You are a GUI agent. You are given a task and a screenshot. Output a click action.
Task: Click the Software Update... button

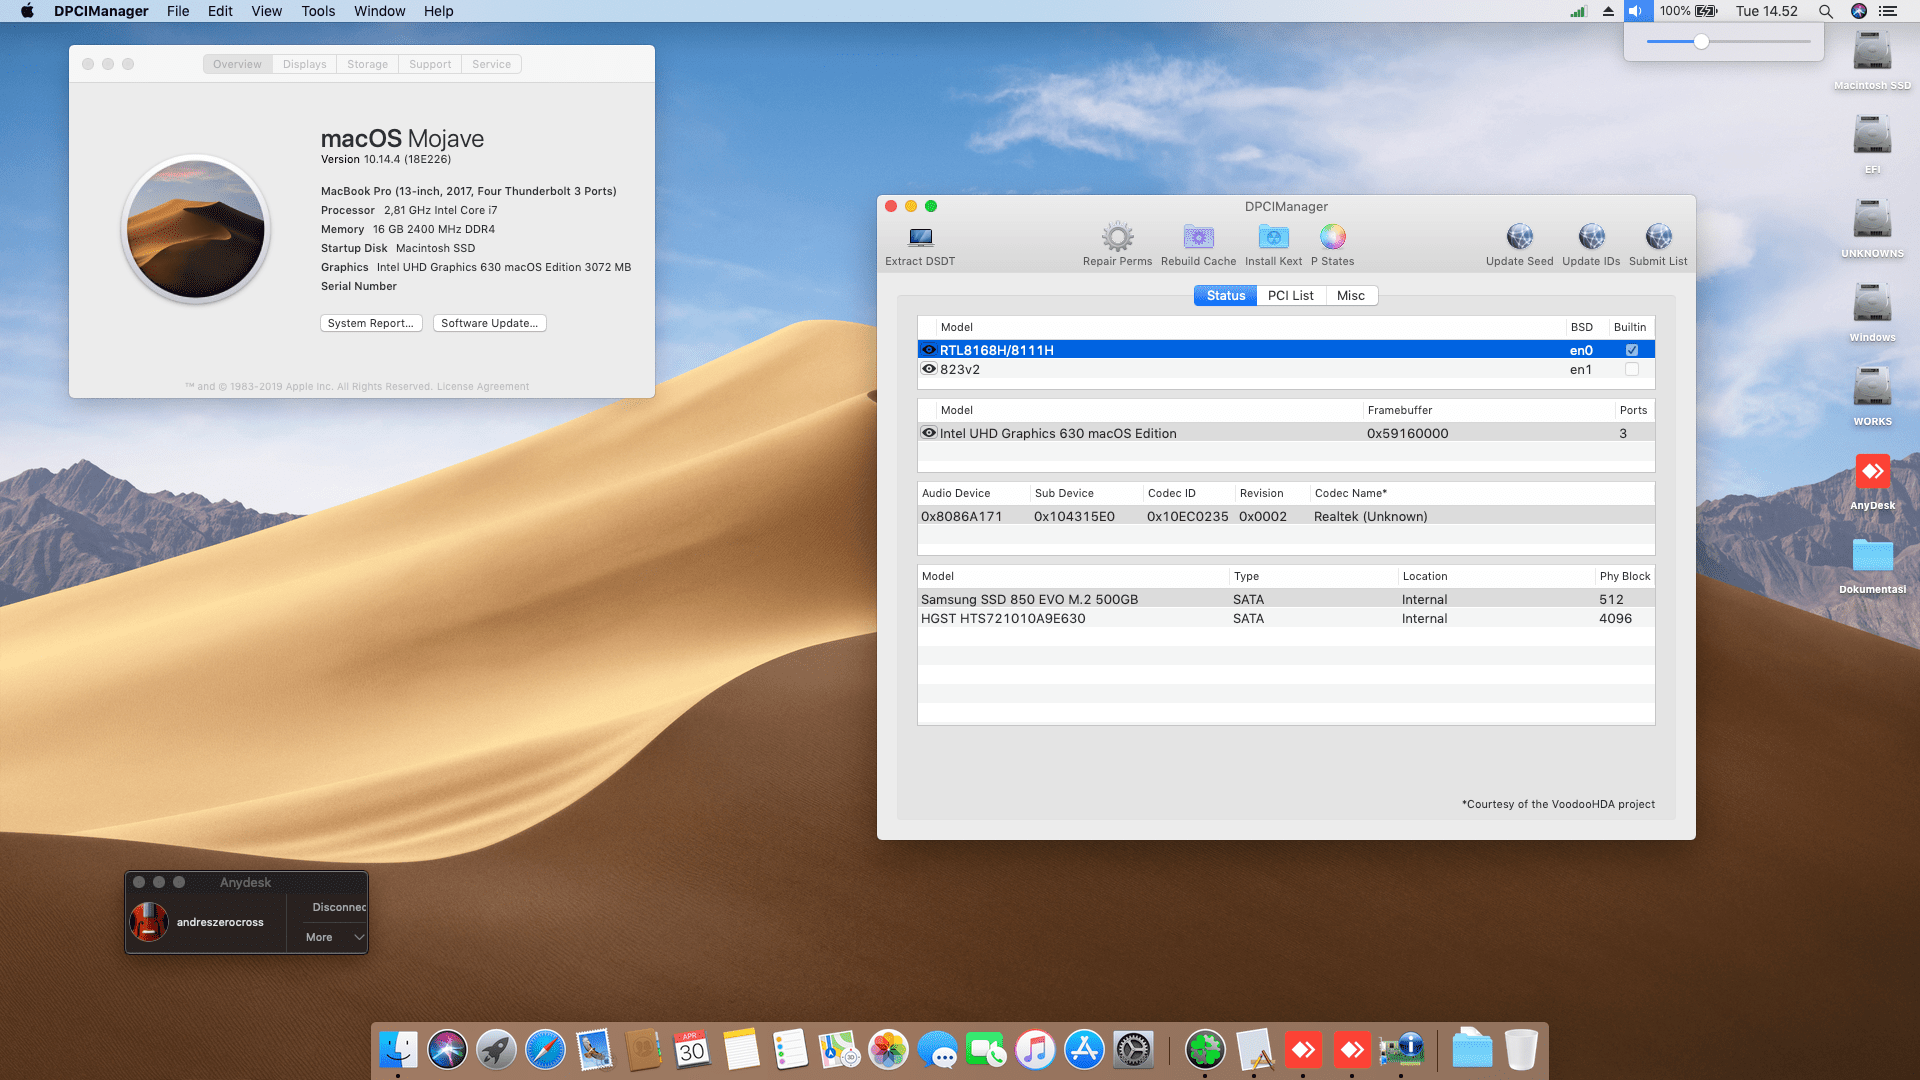(x=489, y=323)
